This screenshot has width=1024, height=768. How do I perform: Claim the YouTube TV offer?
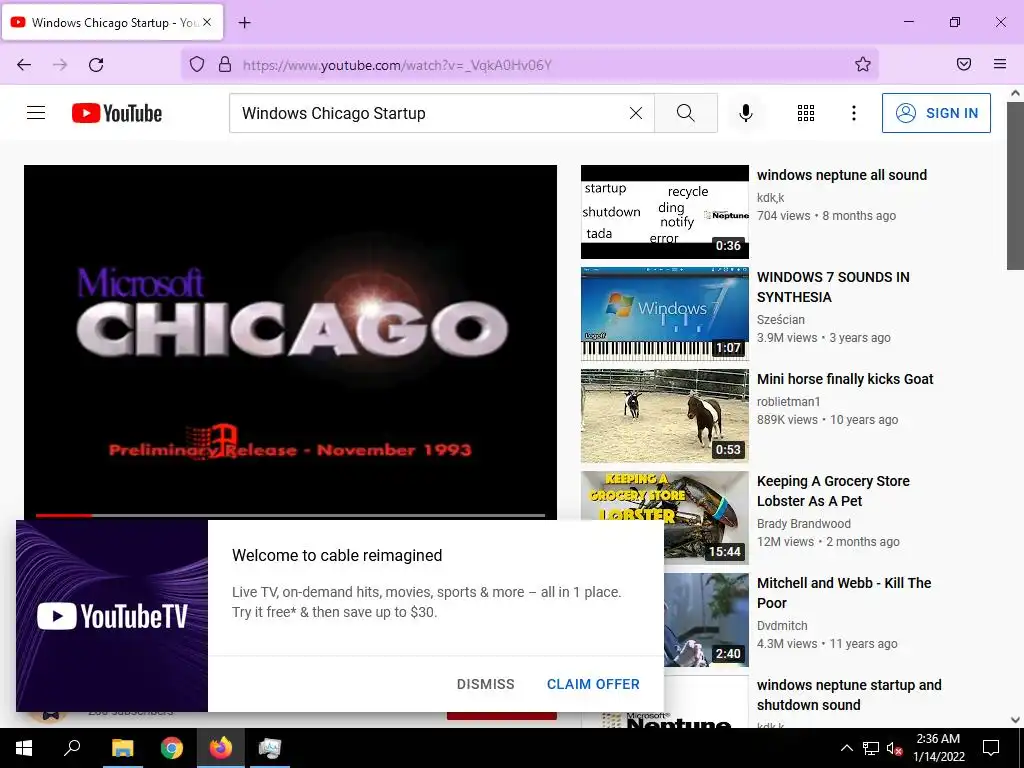click(593, 684)
